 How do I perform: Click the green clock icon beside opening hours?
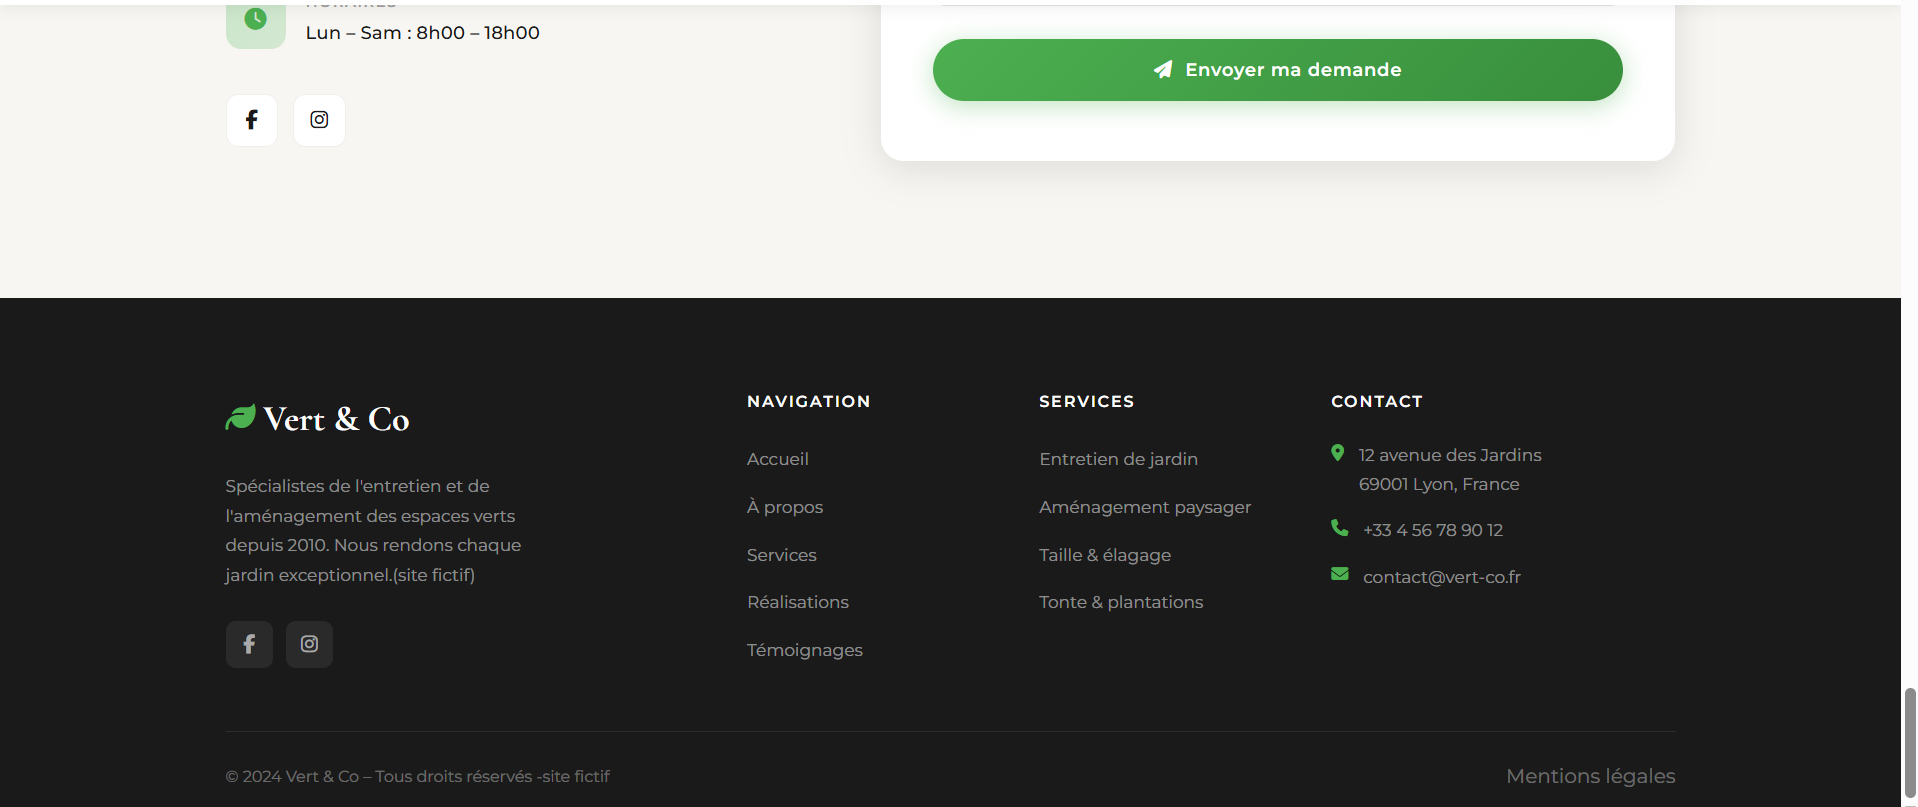point(256,19)
